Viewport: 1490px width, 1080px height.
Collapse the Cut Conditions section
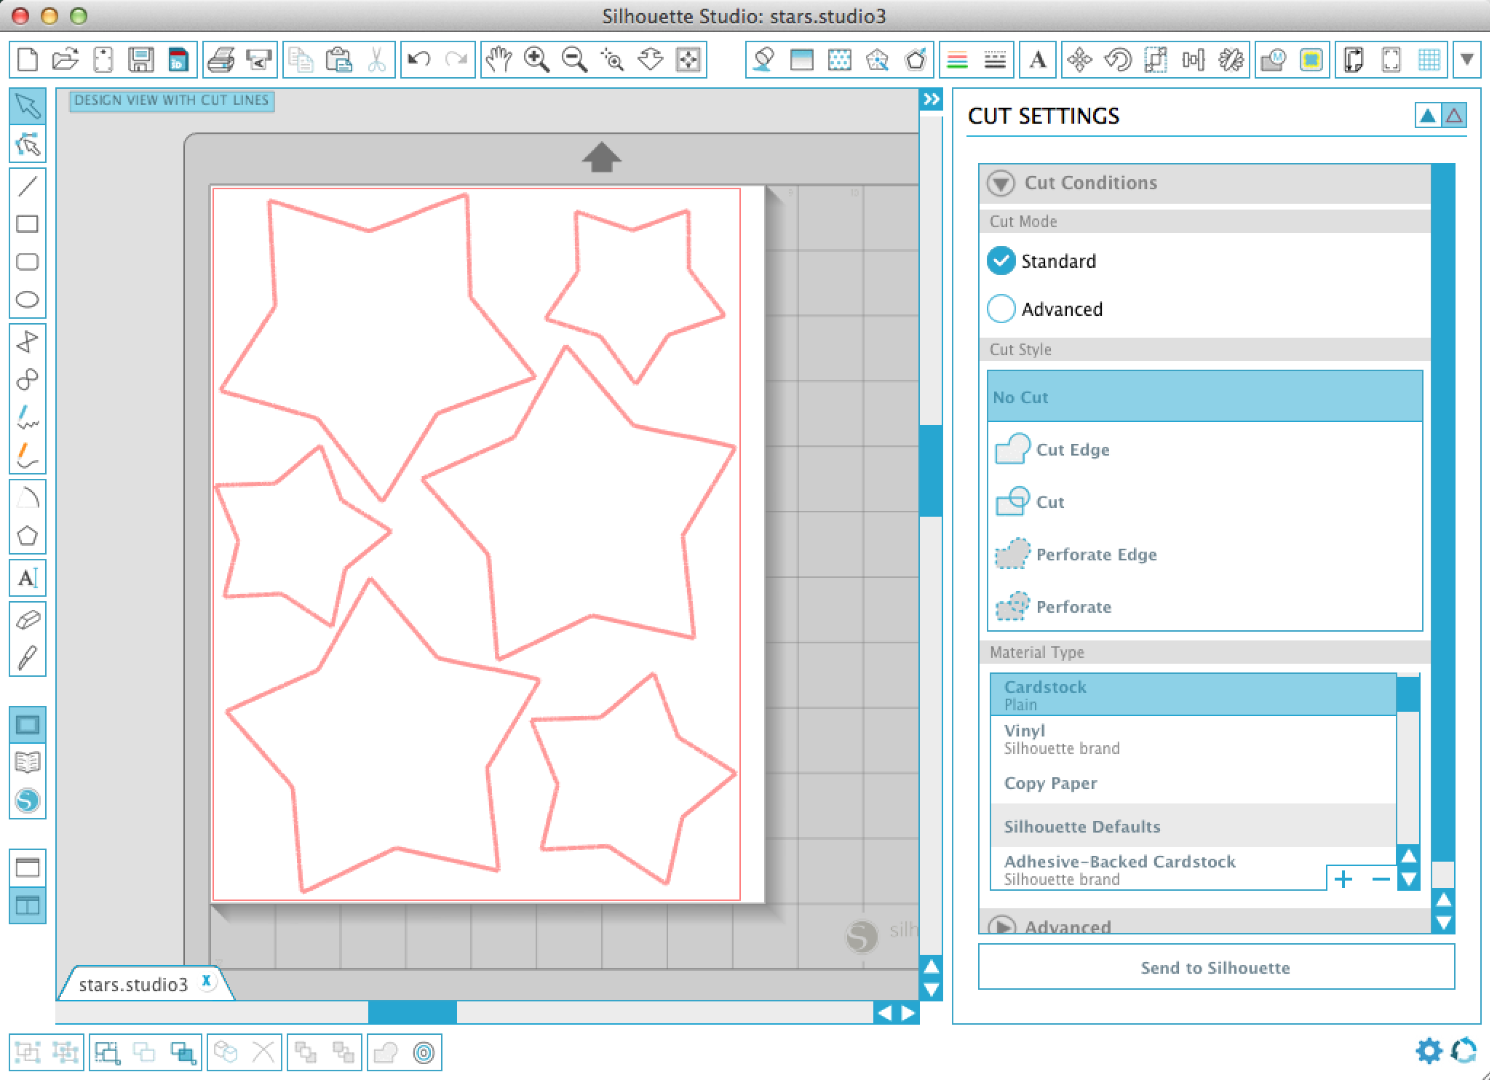[1001, 182]
